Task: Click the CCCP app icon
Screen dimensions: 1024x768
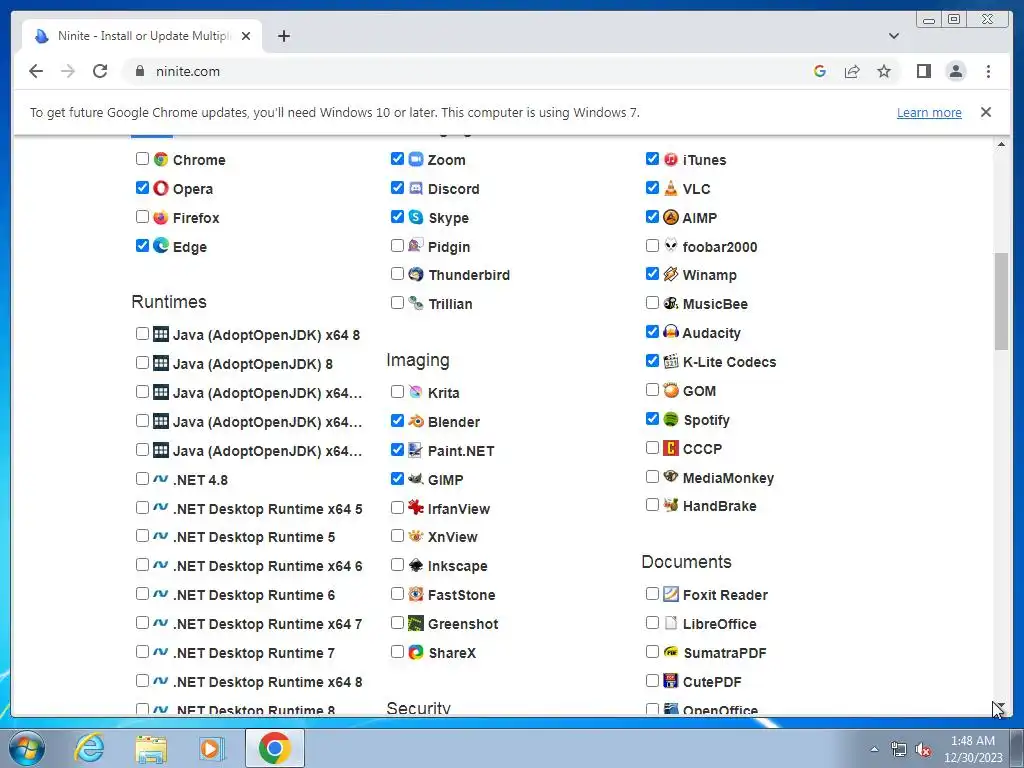Action: 671,448
